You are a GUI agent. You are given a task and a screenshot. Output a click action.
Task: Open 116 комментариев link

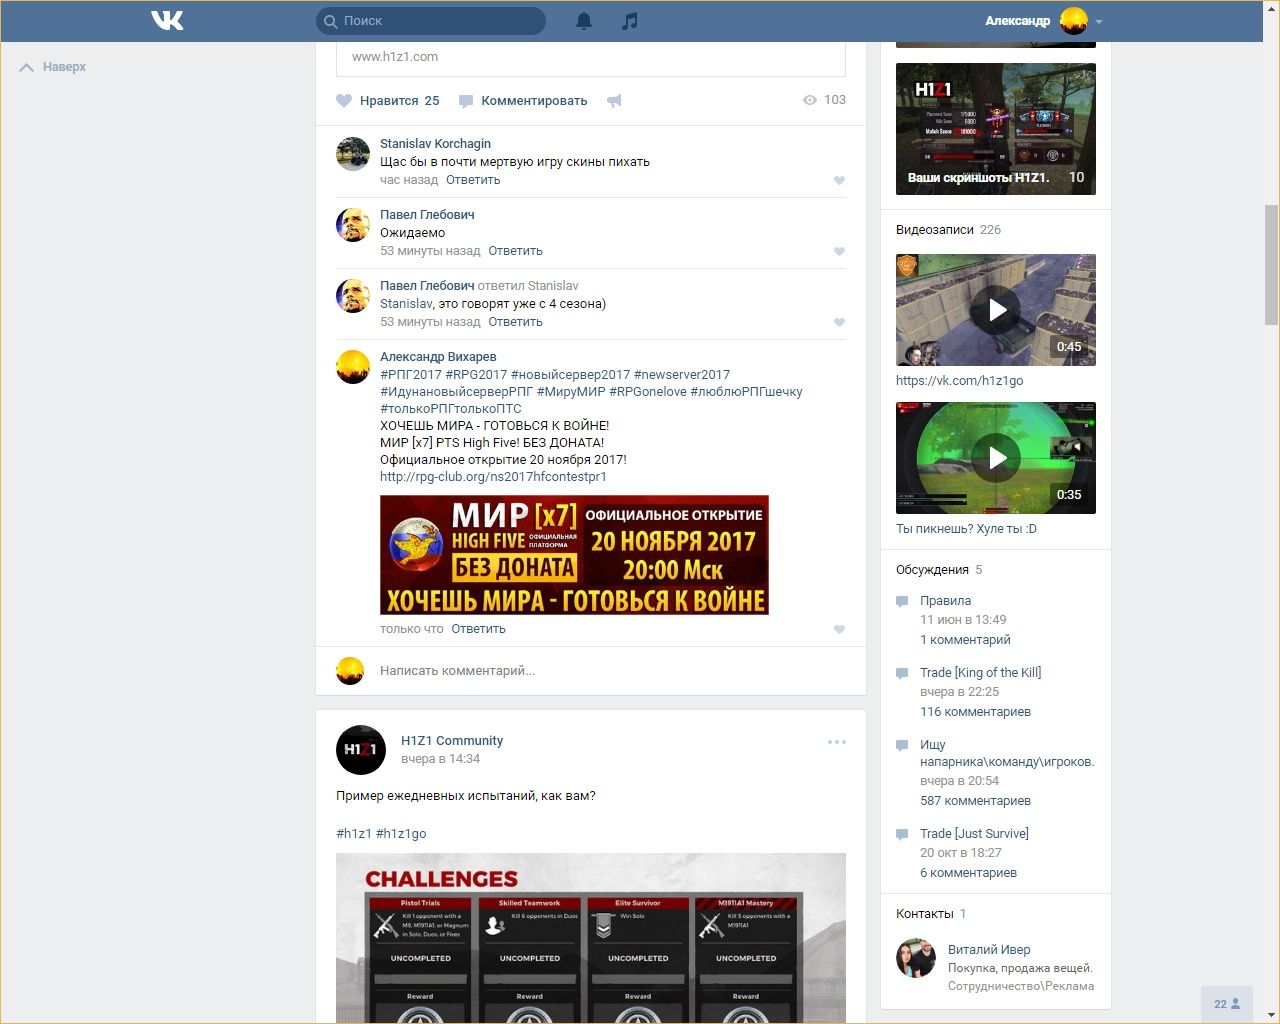[x=976, y=712]
